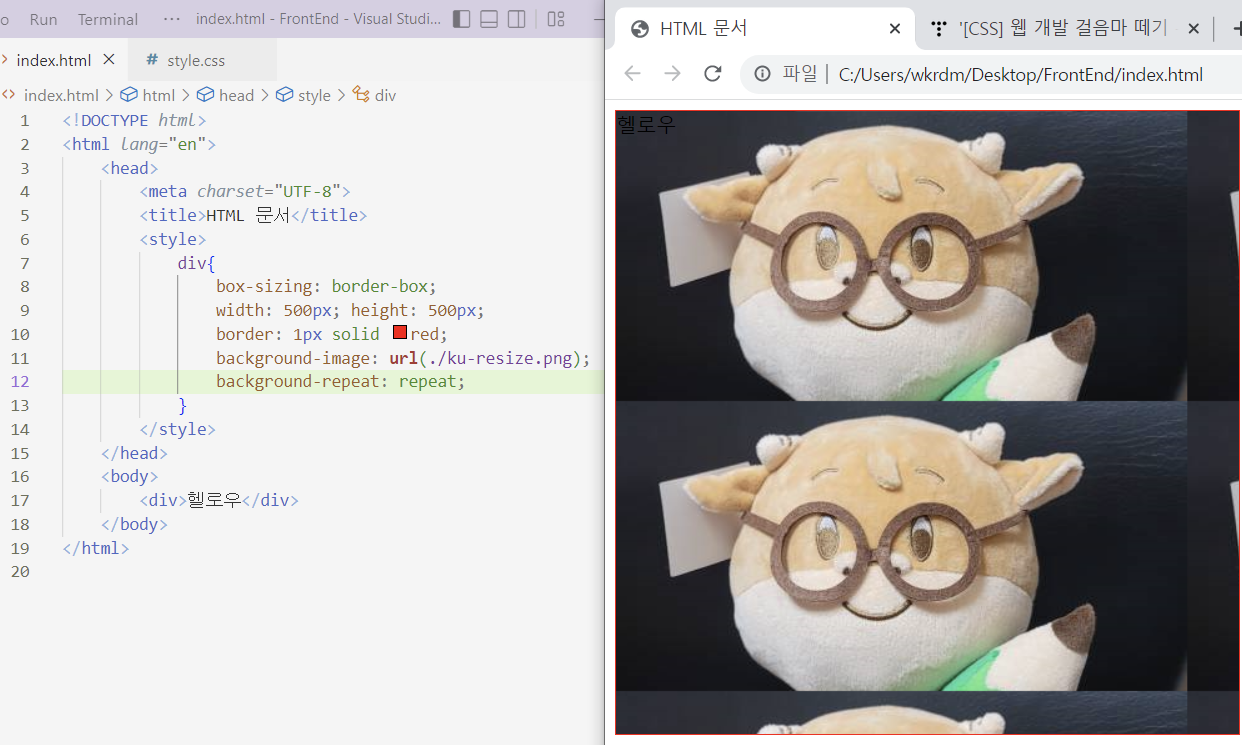1242x745 pixels.
Task: Select index.html in the breadcrumb
Action: (x=61, y=95)
